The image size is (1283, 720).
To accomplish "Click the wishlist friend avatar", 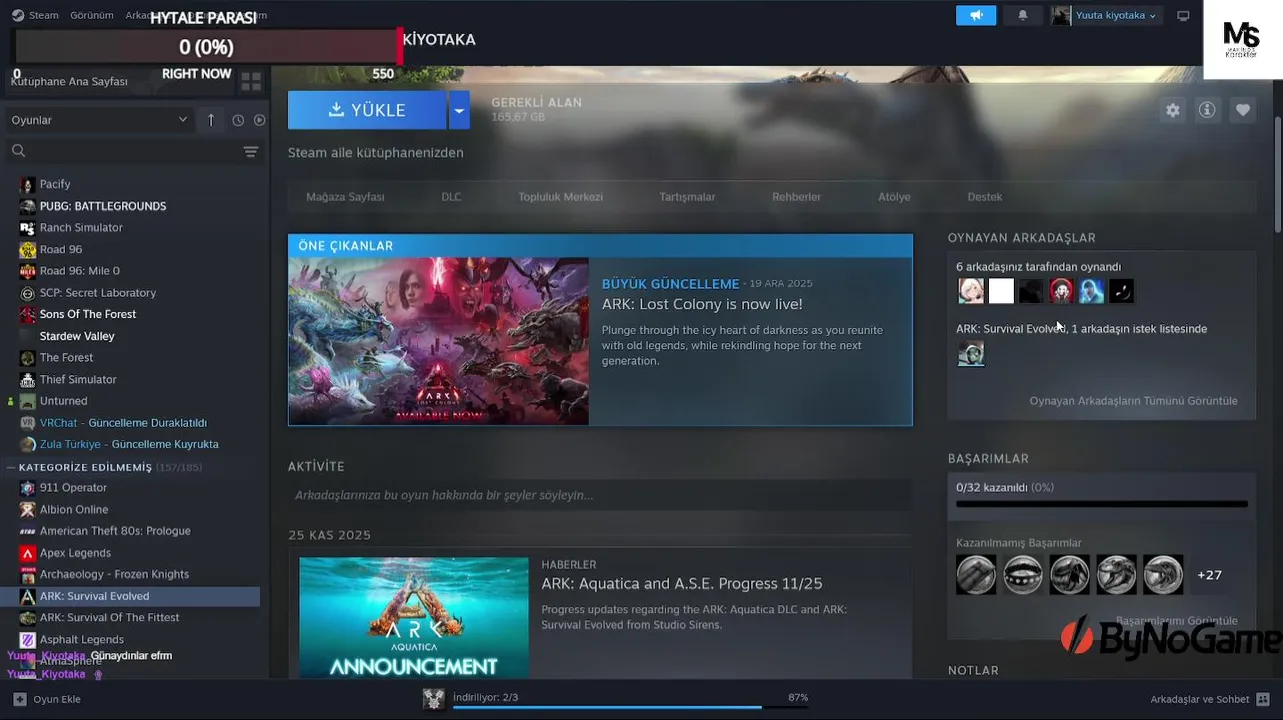I will tap(970, 353).
